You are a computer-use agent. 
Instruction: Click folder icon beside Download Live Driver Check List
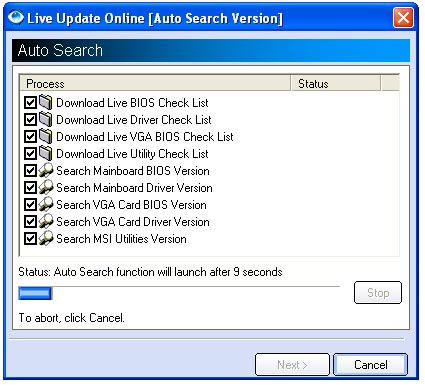coord(46,119)
